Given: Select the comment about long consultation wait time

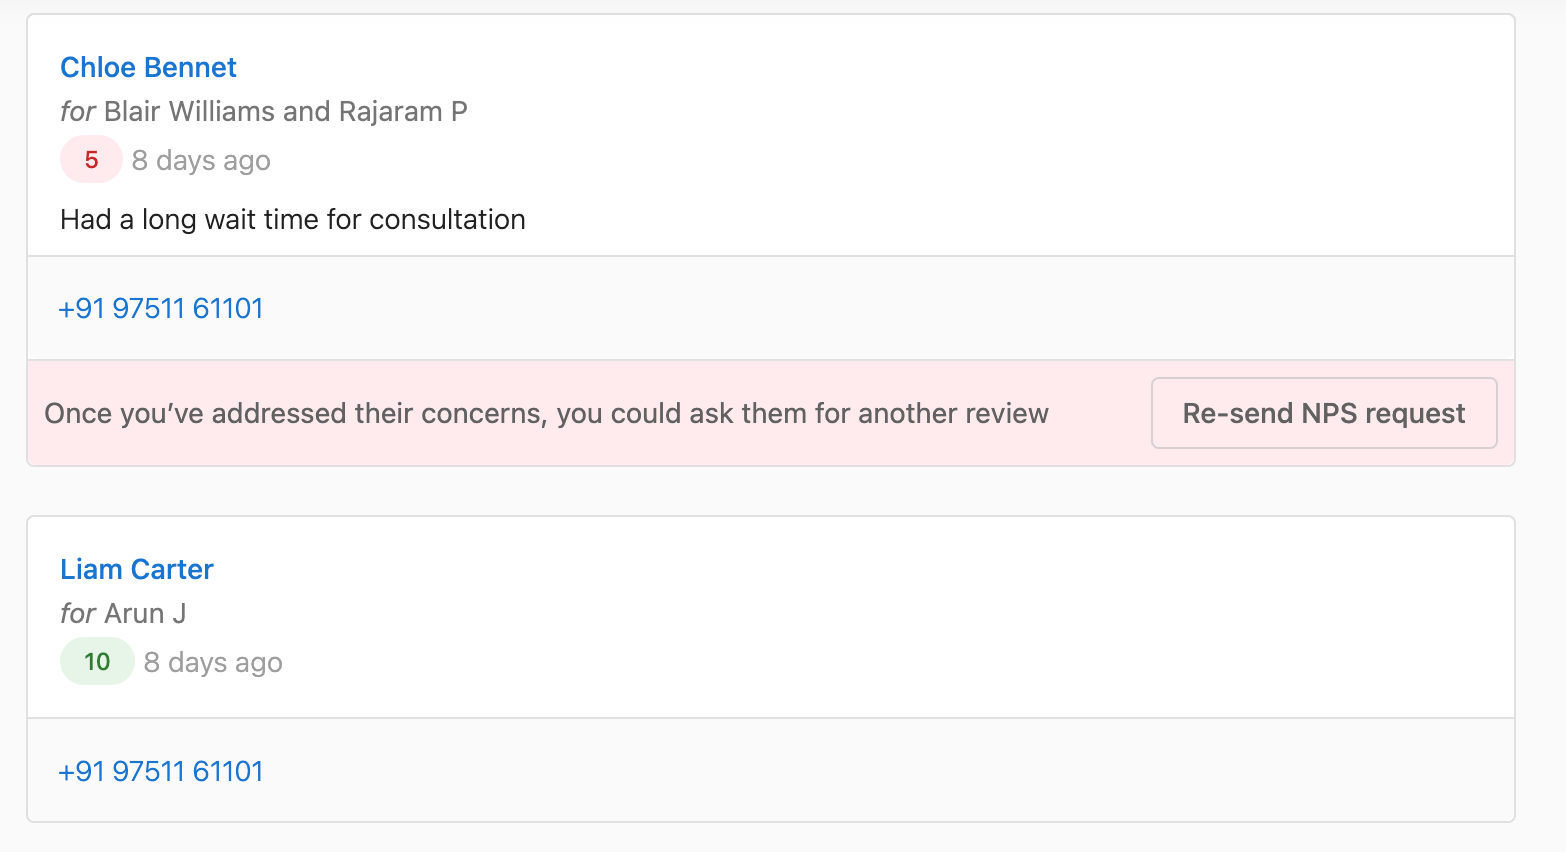Looking at the screenshot, I should [x=293, y=219].
